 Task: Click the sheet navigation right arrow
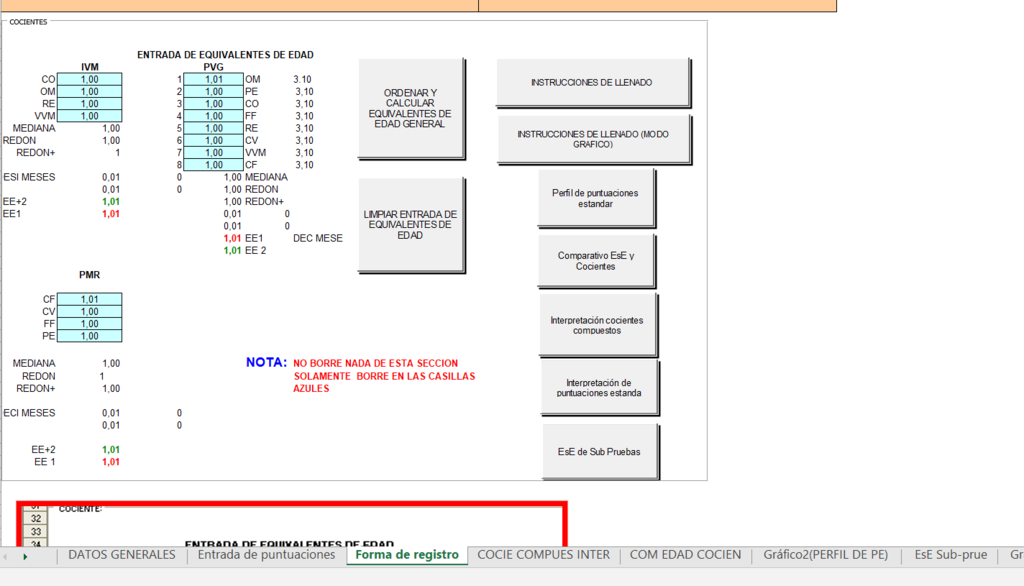click(24, 554)
